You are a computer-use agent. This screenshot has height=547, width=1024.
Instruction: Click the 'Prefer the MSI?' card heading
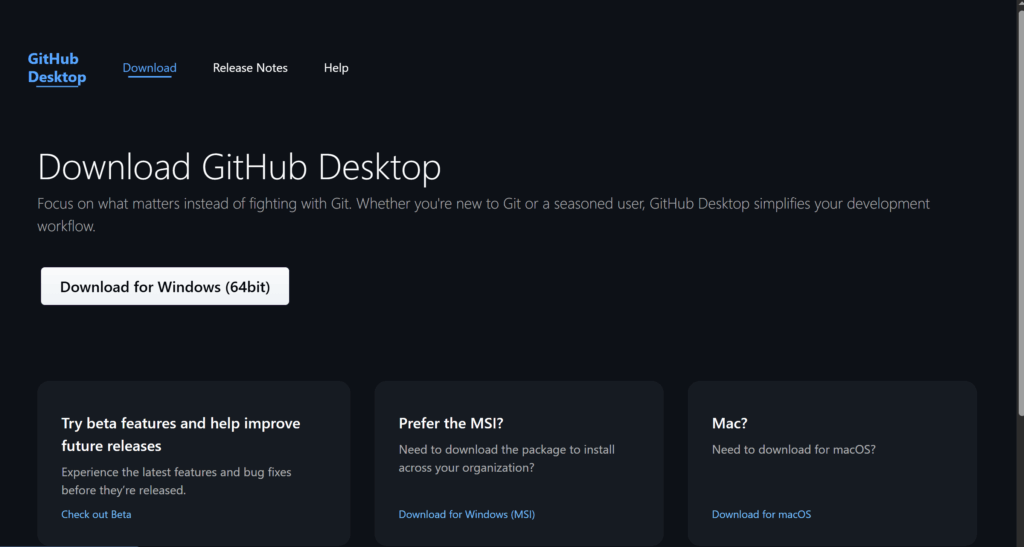tap(451, 423)
